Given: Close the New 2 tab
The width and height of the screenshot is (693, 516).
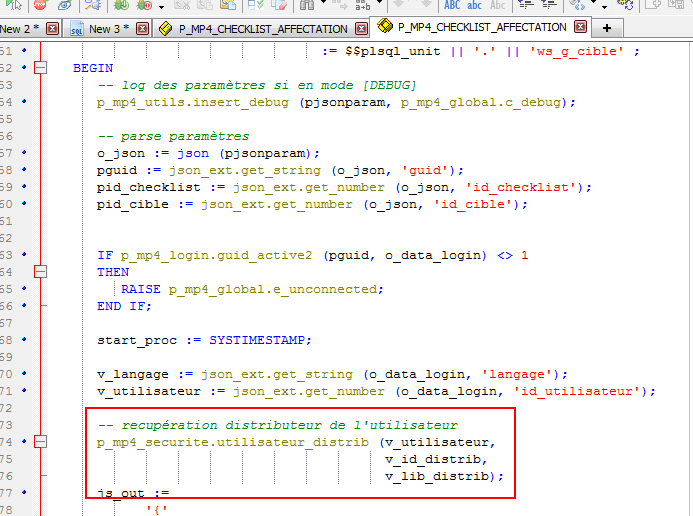Looking at the screenshot, I should 52,29.
